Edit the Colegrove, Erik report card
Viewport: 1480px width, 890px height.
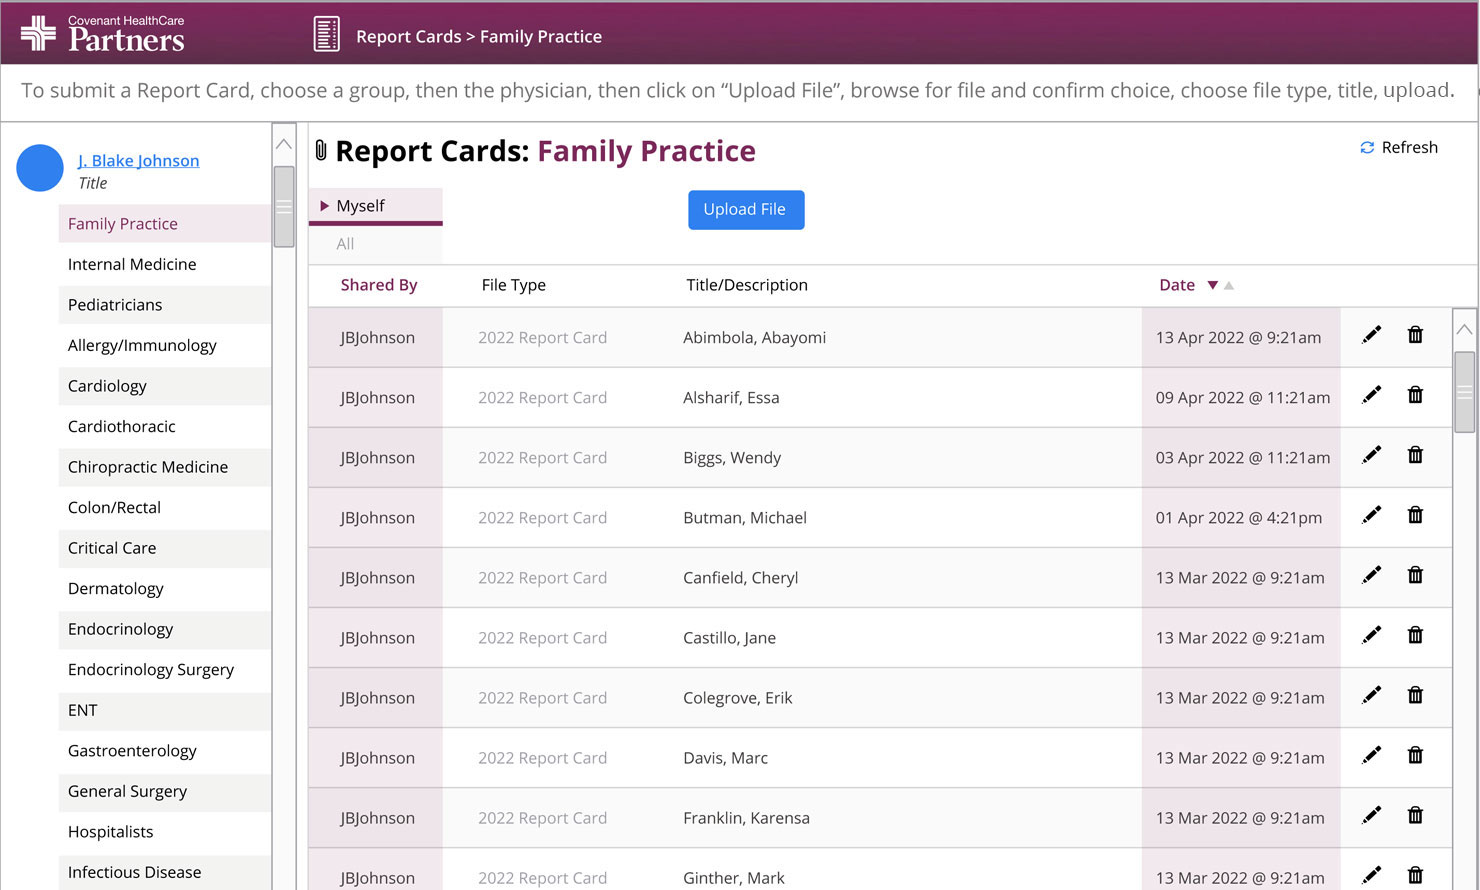click(1371, 695)
